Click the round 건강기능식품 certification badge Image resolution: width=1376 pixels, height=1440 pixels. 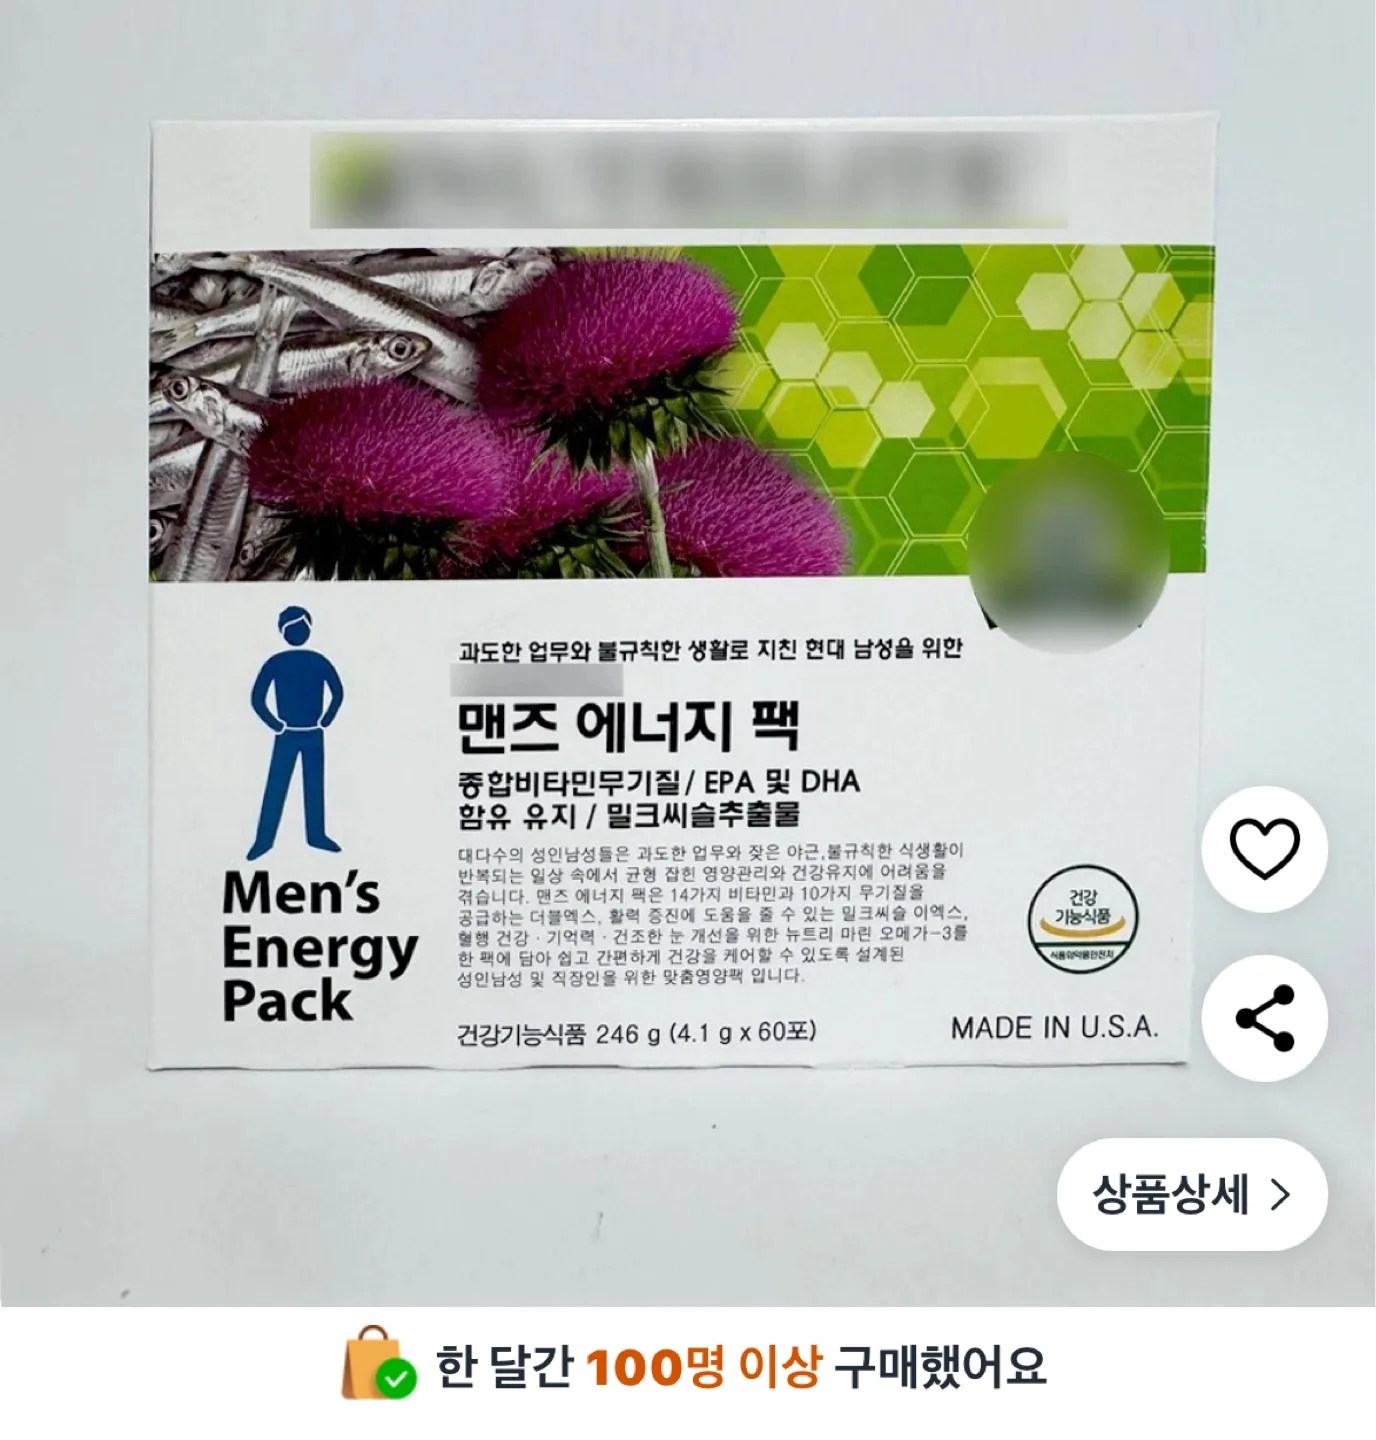[1082, 915]
